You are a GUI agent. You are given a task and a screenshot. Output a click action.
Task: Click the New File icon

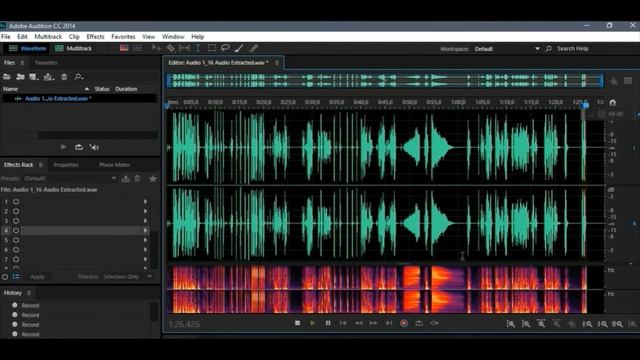[x=33, y=76]
